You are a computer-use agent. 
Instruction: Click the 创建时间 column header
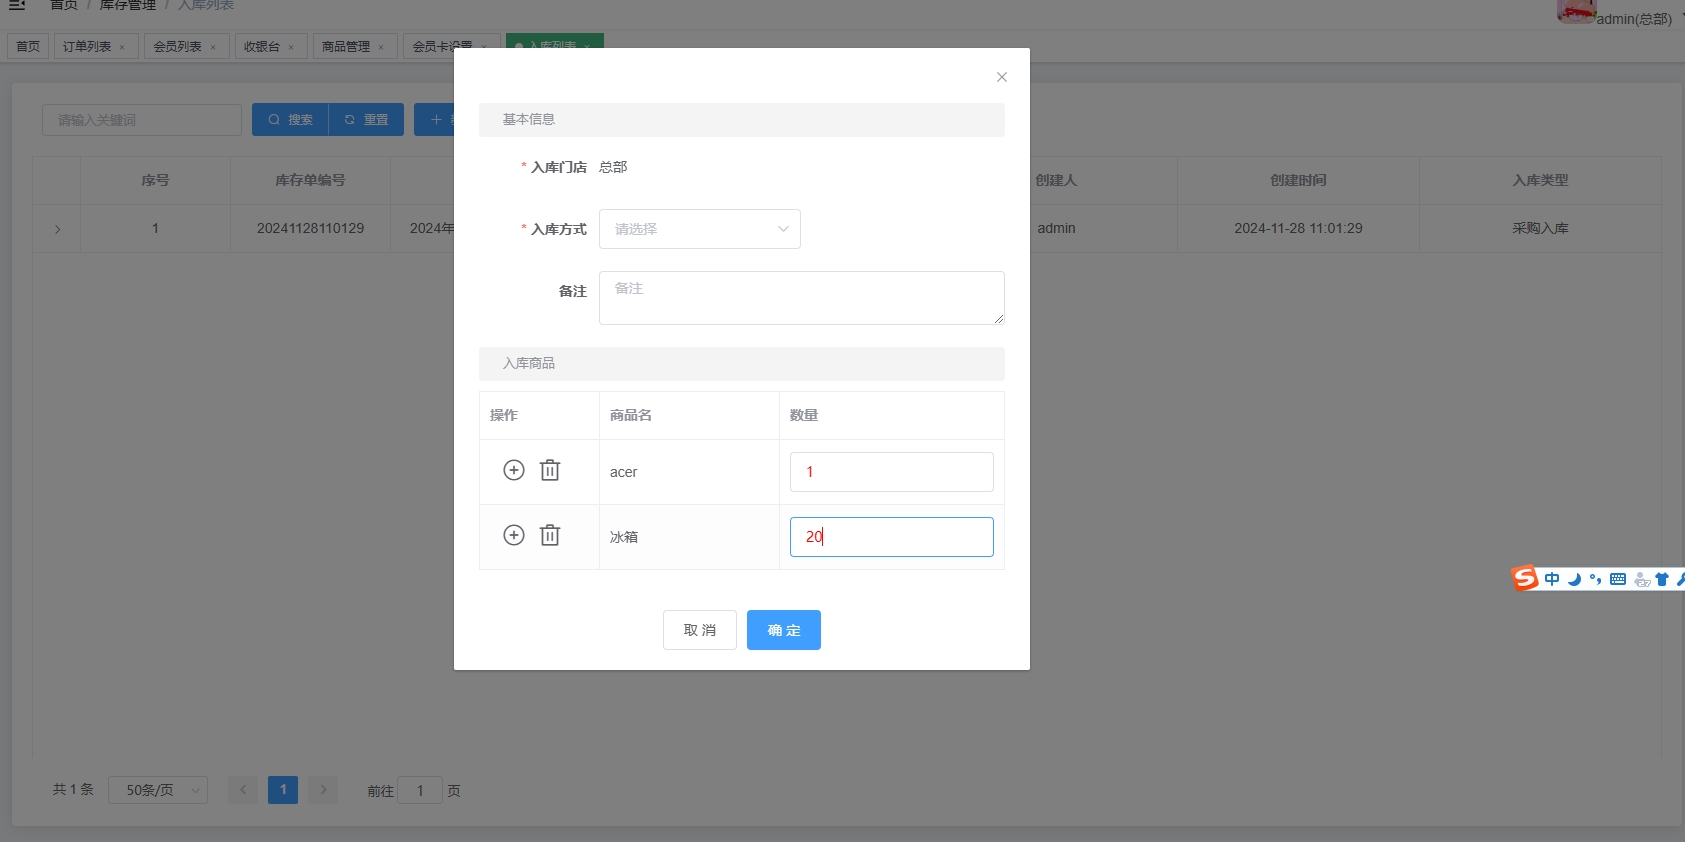click(1298, 180)
